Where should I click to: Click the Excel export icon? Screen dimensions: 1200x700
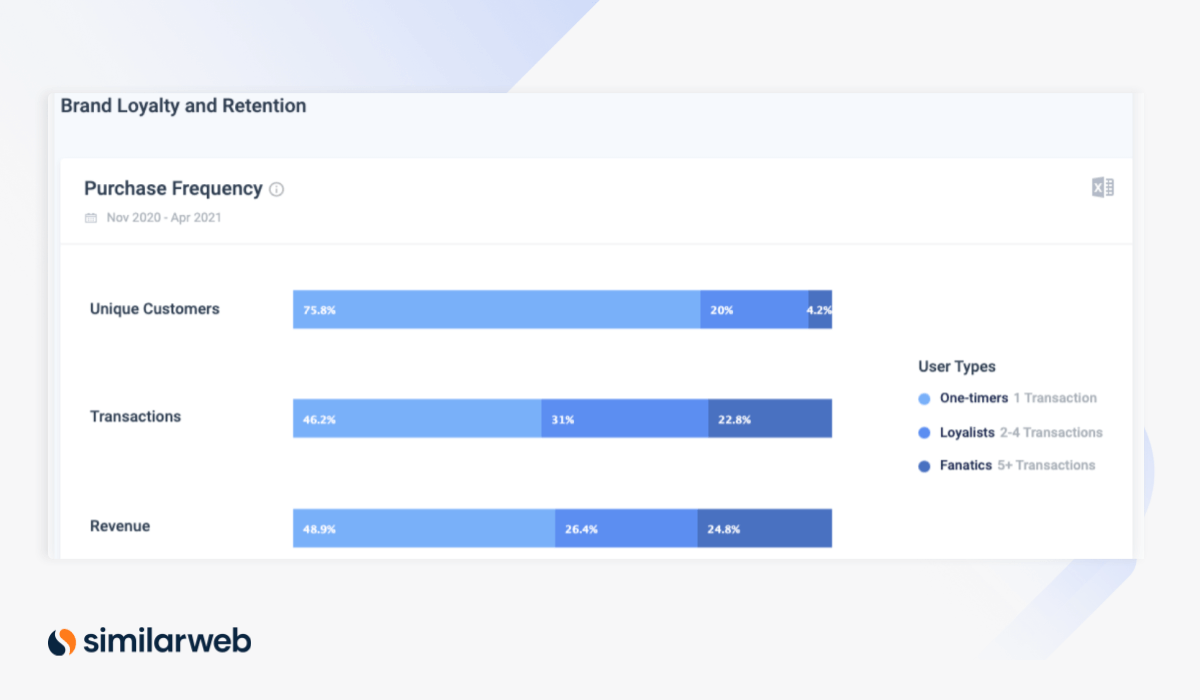tap(1102, 187)
